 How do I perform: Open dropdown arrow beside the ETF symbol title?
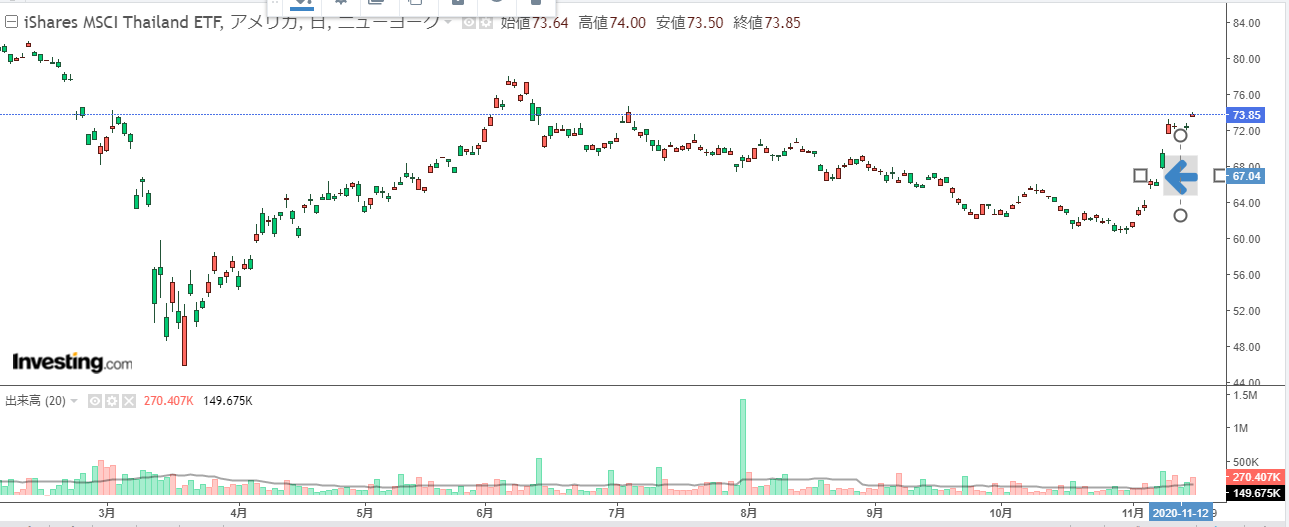coord(448,22)
